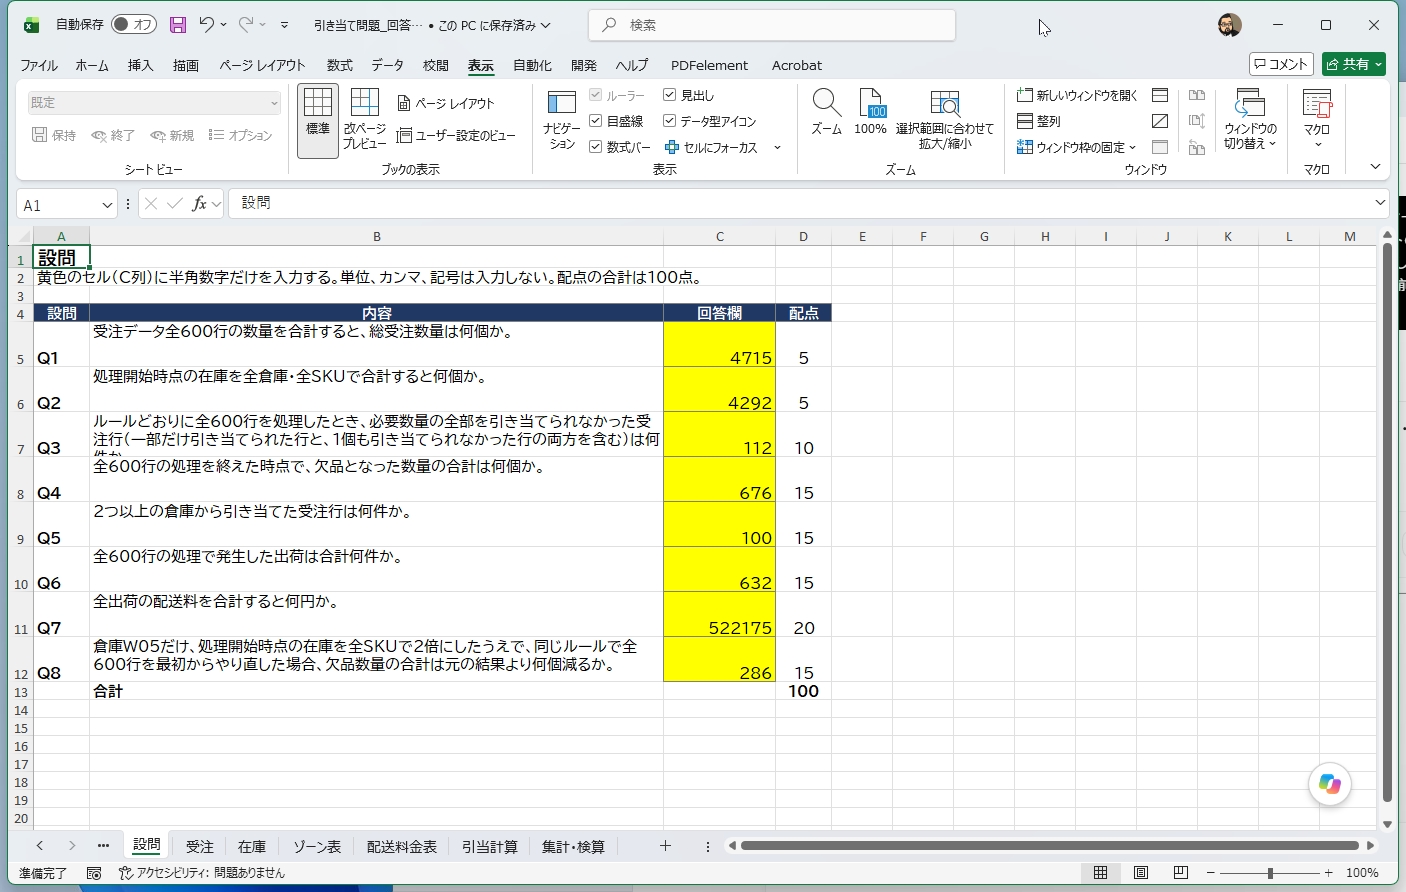Click the Comments (コメント) button
This screenshot has height=892, width=1406.
pos(1281,64)
